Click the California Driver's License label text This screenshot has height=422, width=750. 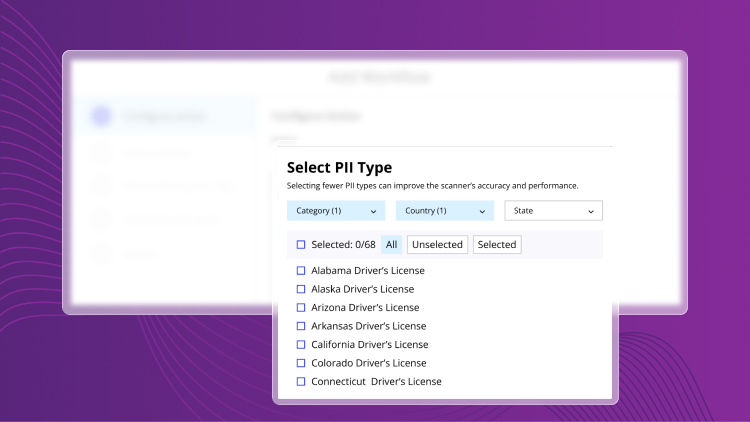click(x=370, y=345)
